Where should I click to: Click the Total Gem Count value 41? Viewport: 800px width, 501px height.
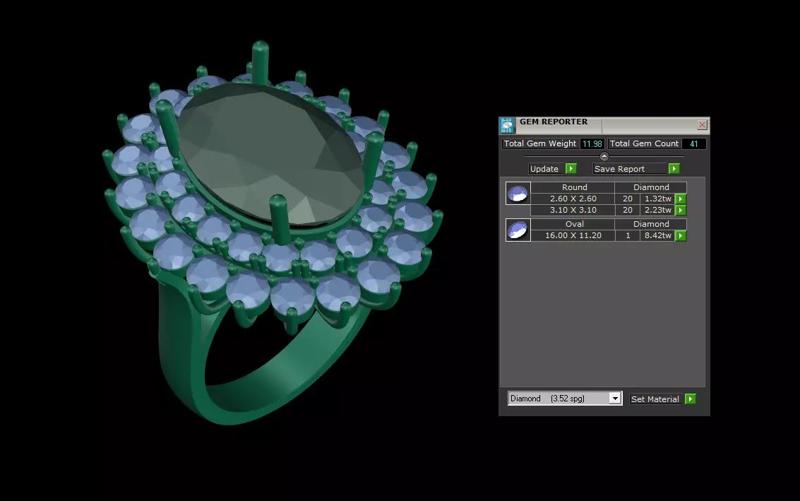click(x=694, y=144)
